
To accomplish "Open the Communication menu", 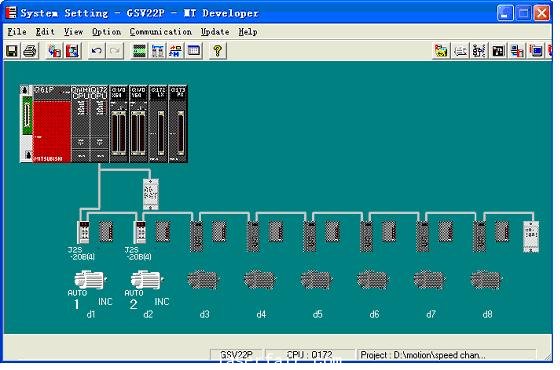I will (x=160, y=32).
